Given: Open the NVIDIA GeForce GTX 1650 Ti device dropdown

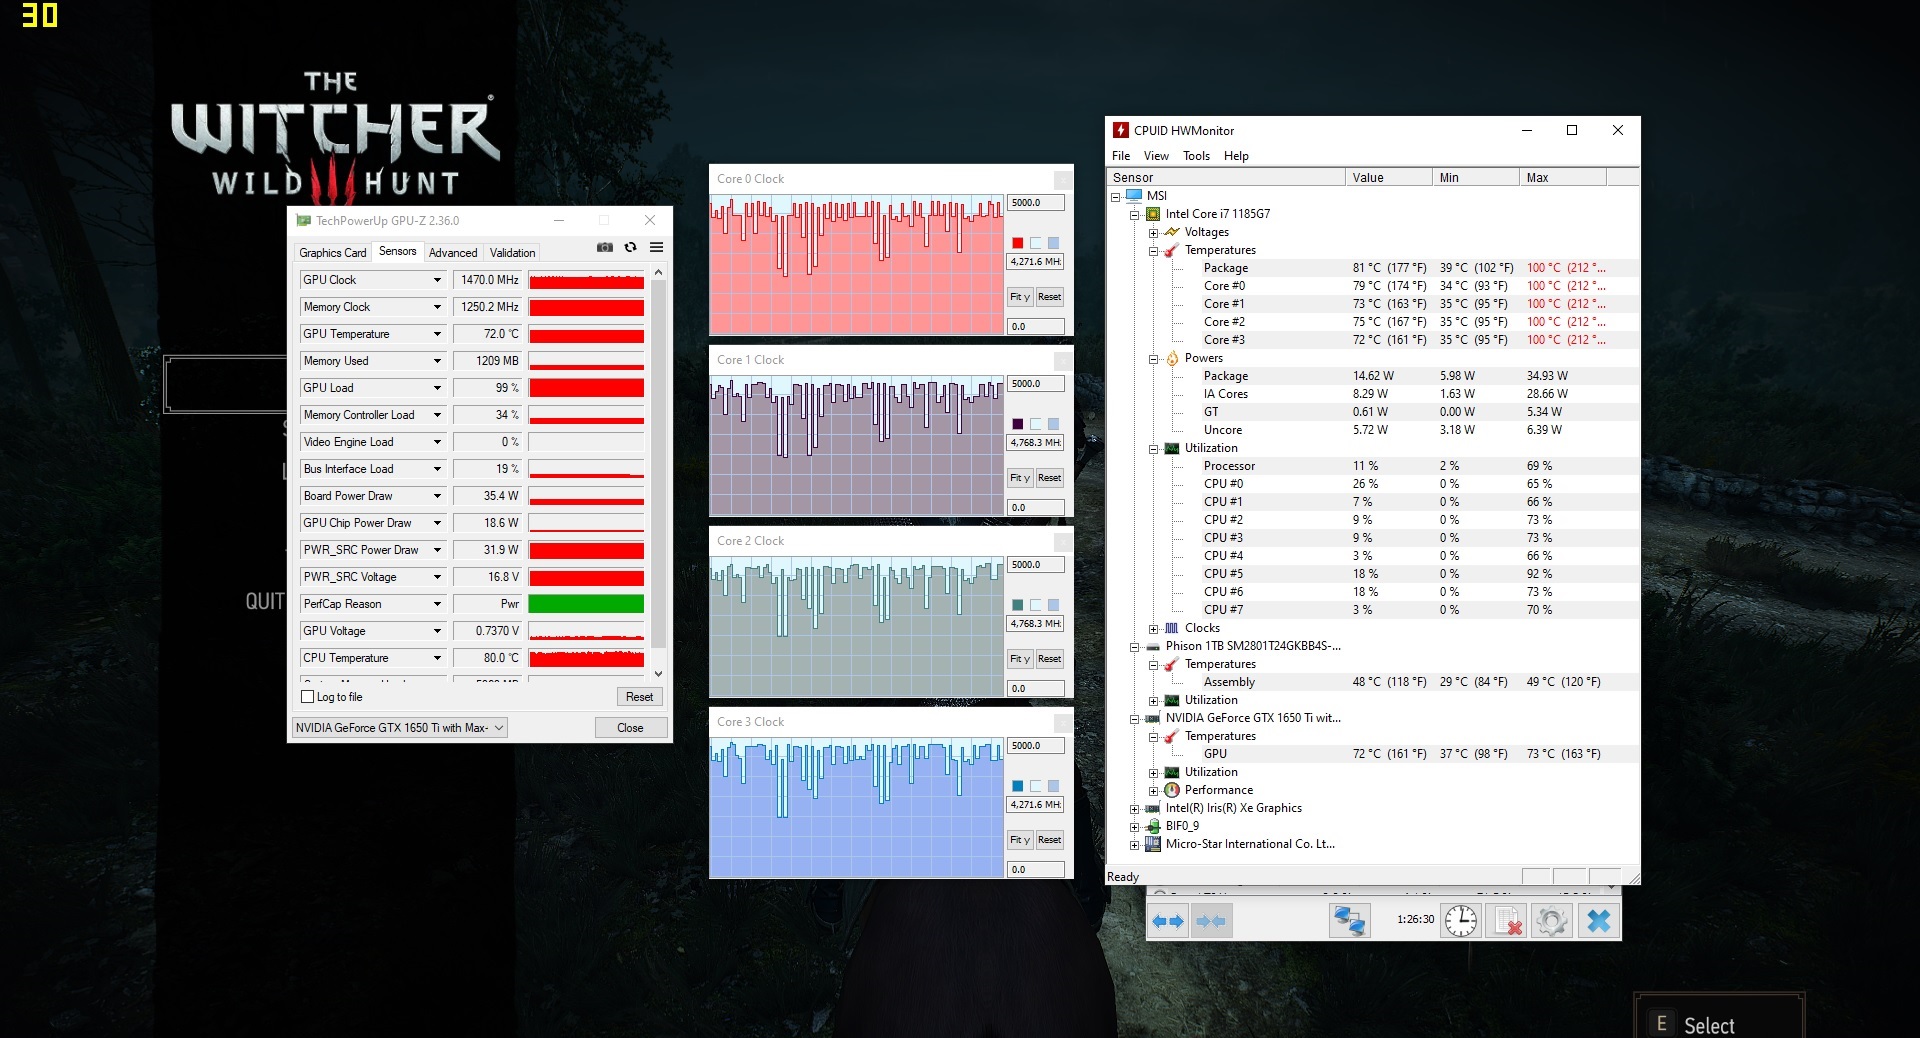Looking at the screenshot, I should (399, 728).
